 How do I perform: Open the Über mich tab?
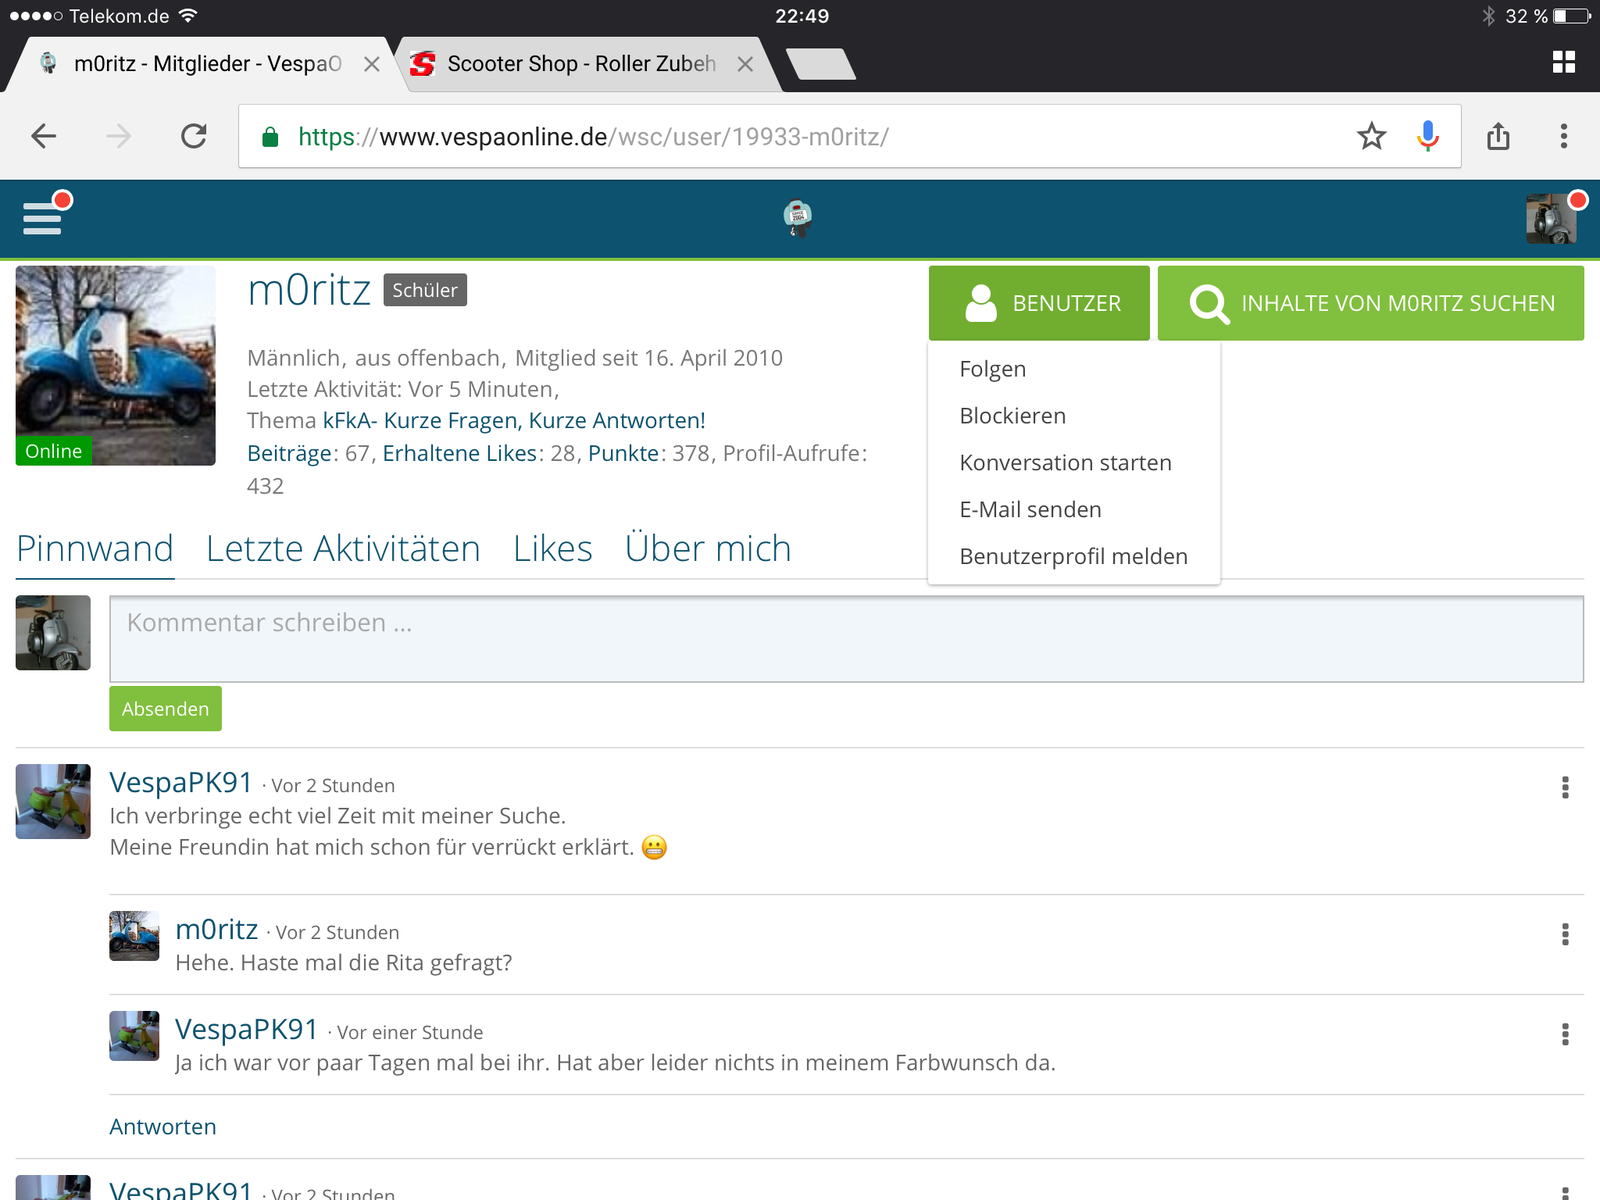pyautogui.click(x=707, y=549)
